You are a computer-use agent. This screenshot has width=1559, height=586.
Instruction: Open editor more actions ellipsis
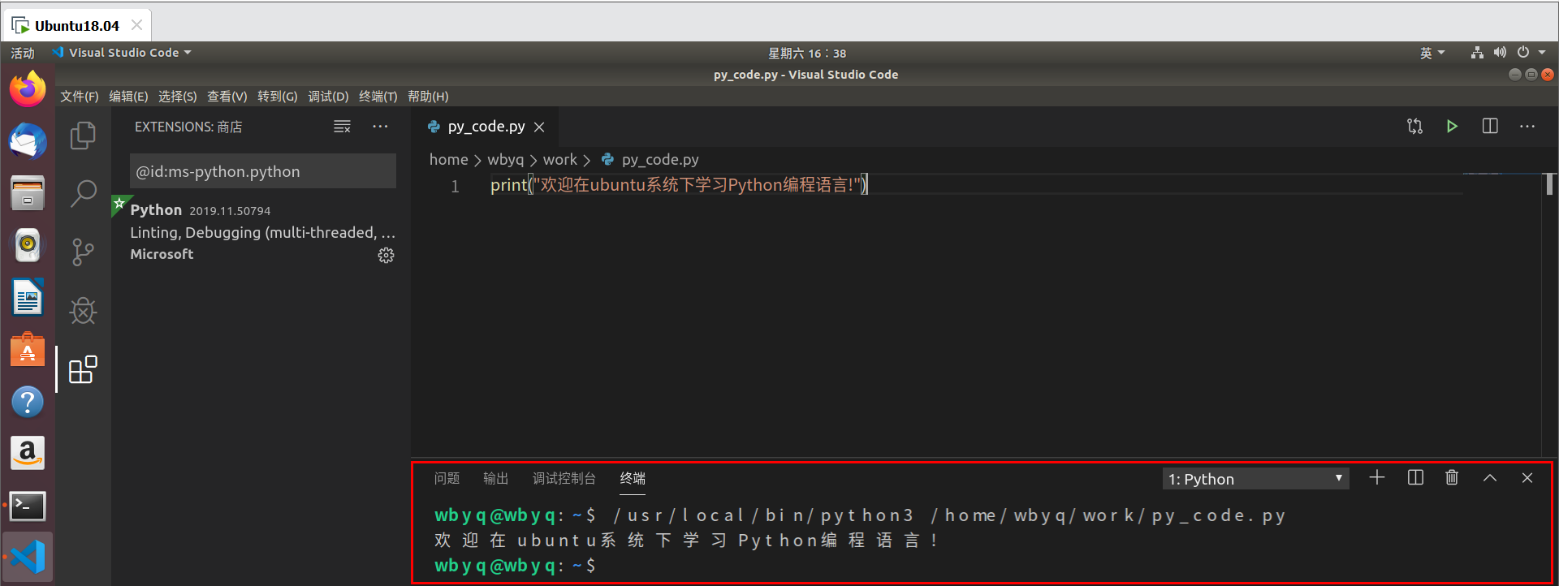point(1527,126)
